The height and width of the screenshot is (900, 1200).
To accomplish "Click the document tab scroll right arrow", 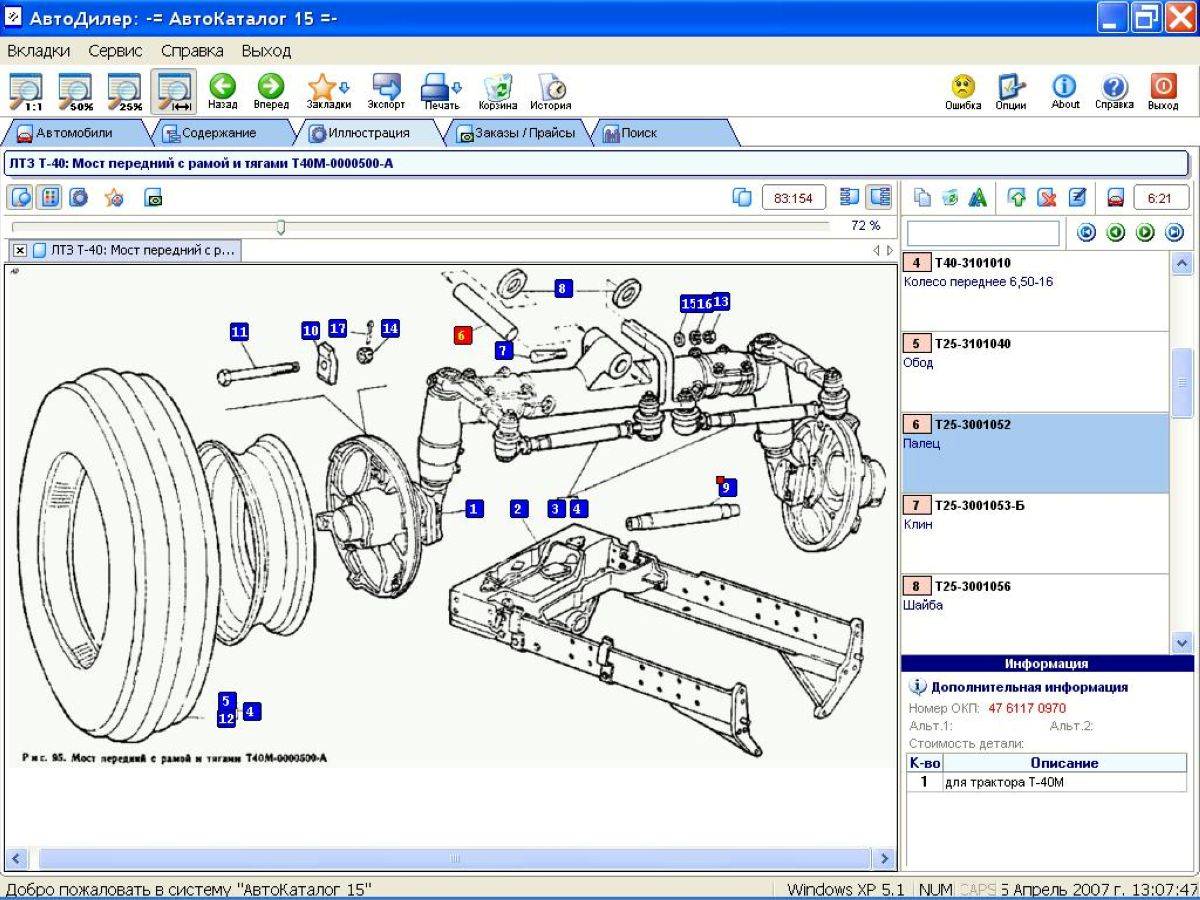I will click(889, 250).
